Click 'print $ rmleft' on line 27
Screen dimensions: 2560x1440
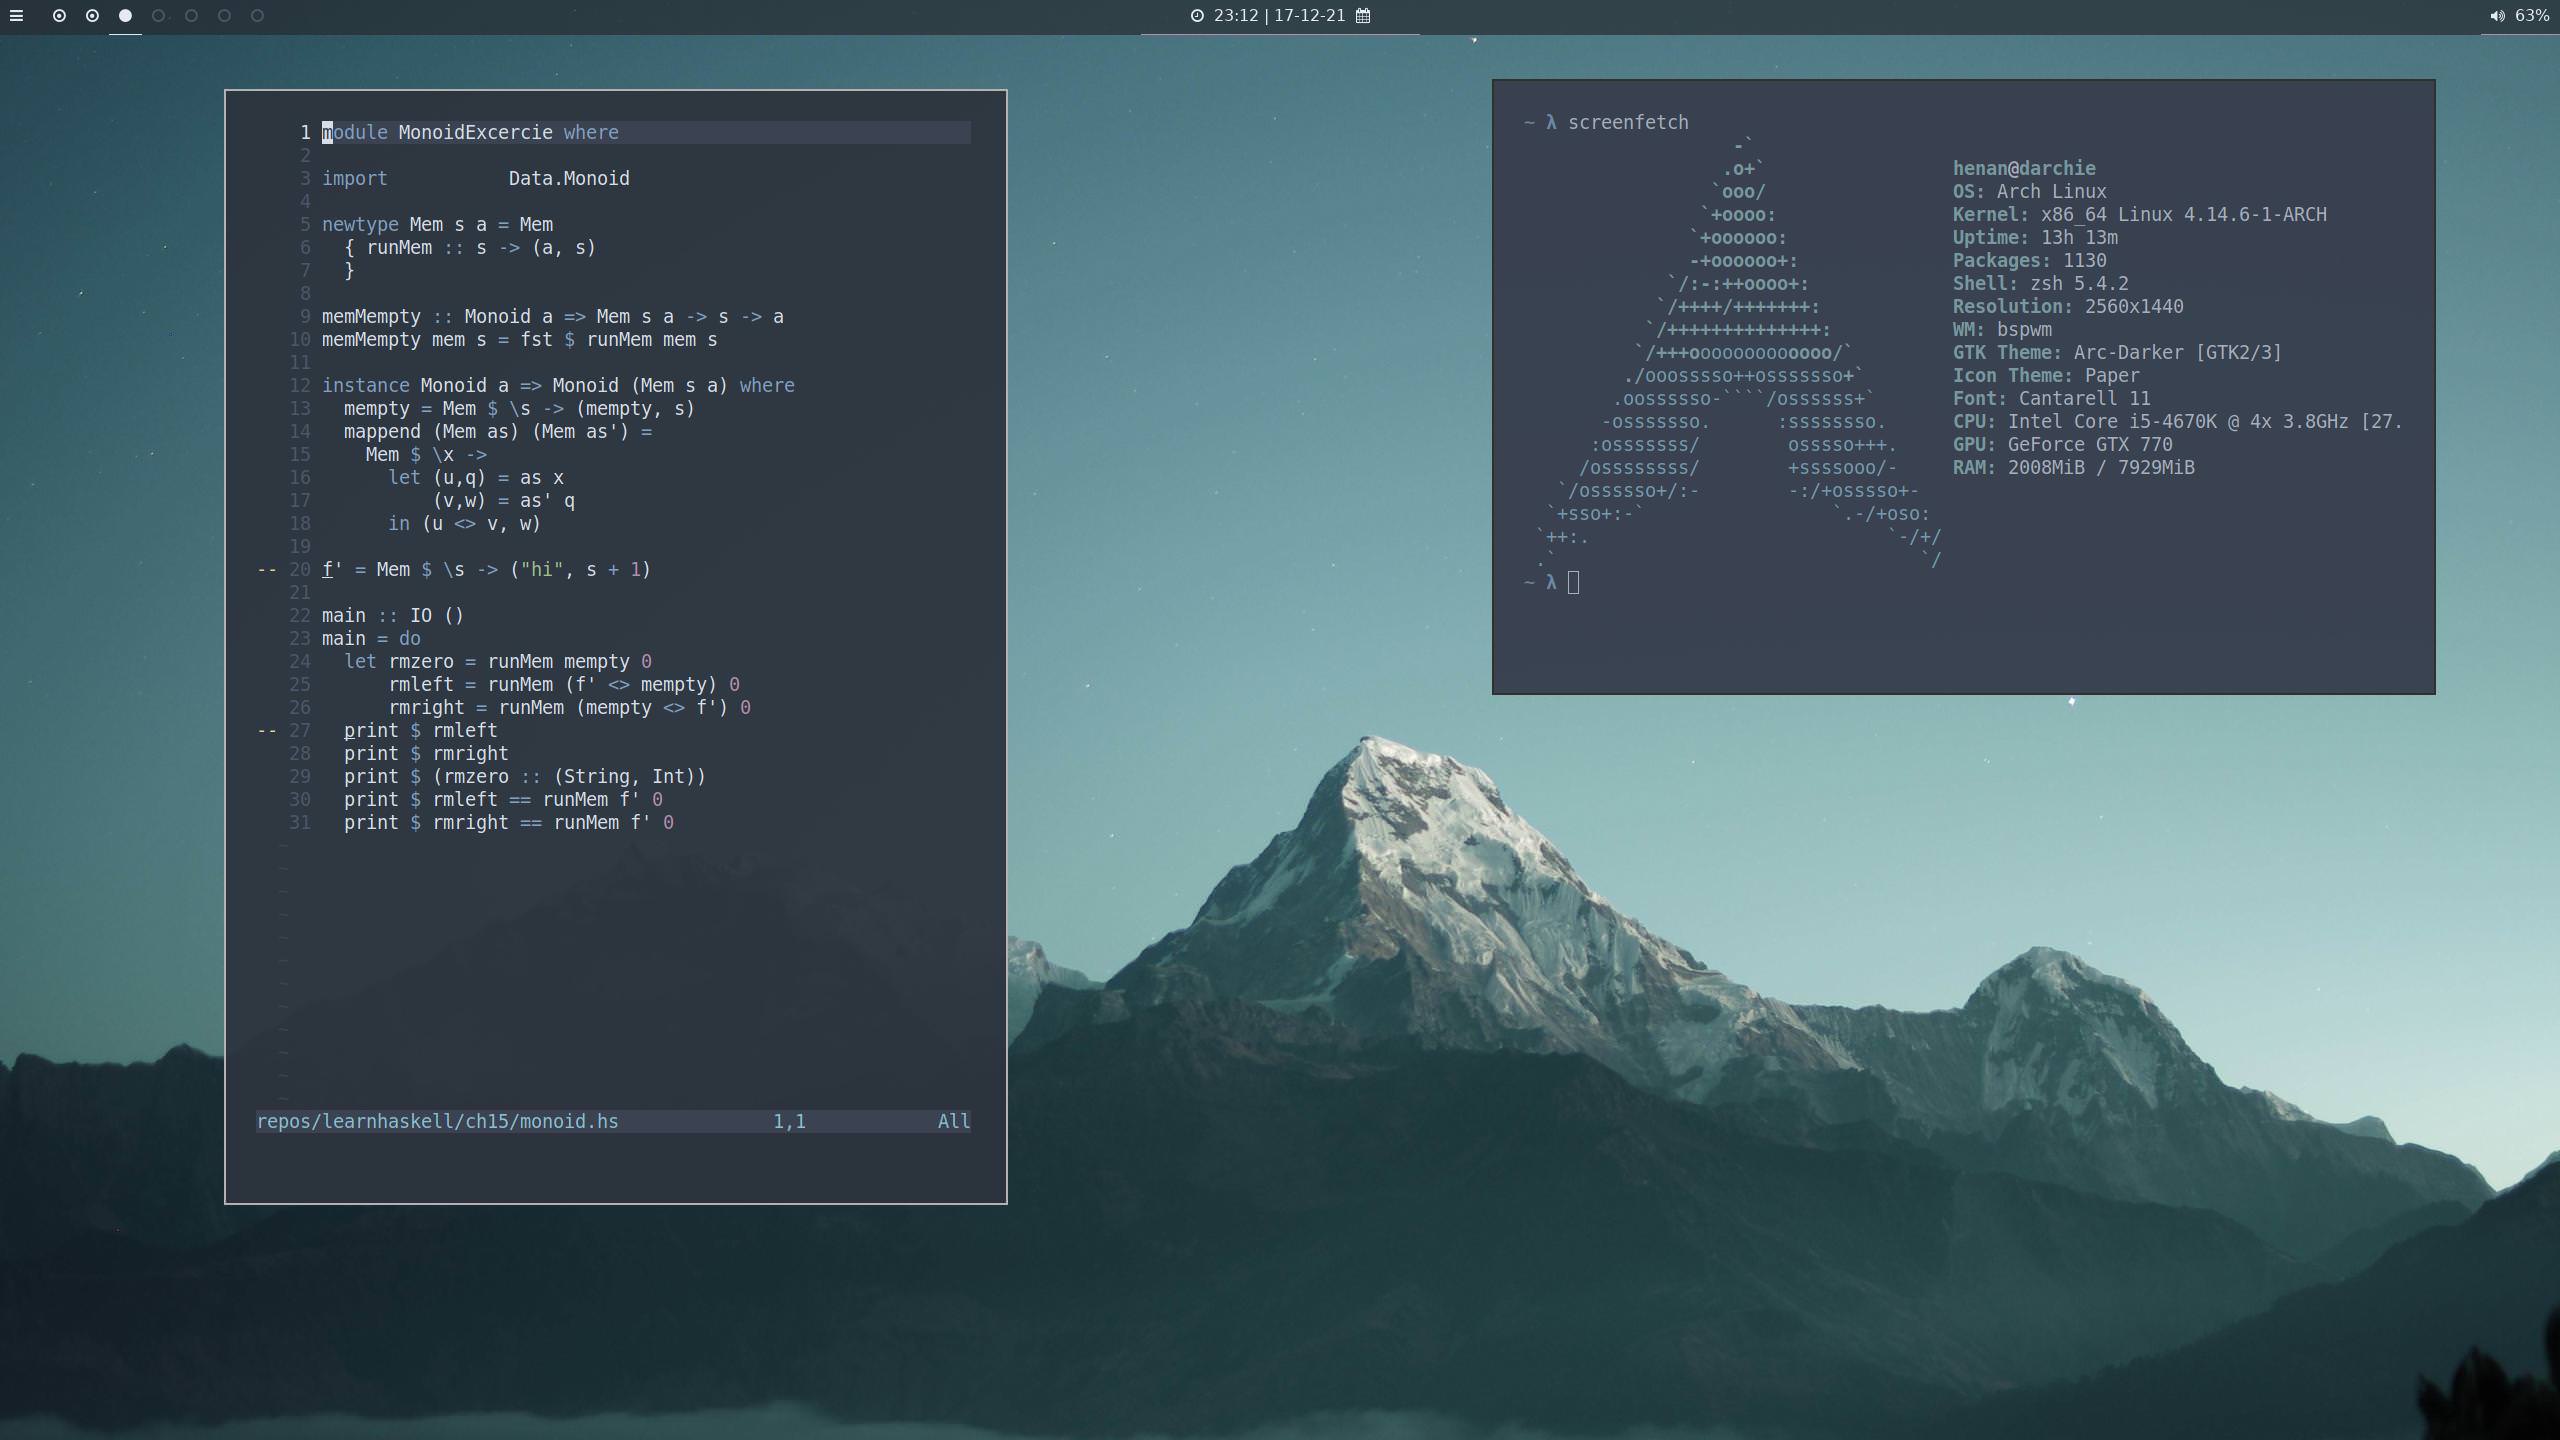point(421,730)
